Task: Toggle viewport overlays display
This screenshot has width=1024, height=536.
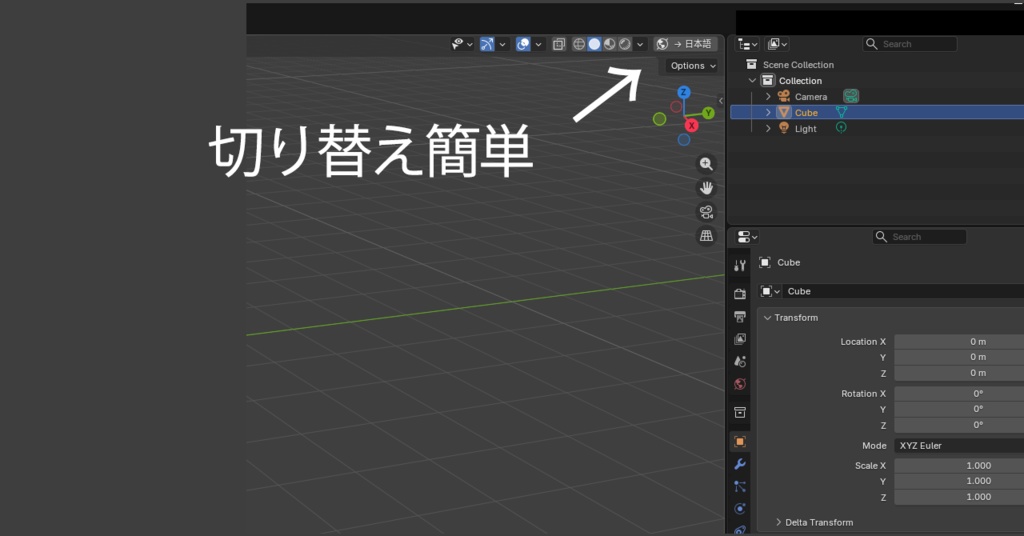Action: pos(523,44)
